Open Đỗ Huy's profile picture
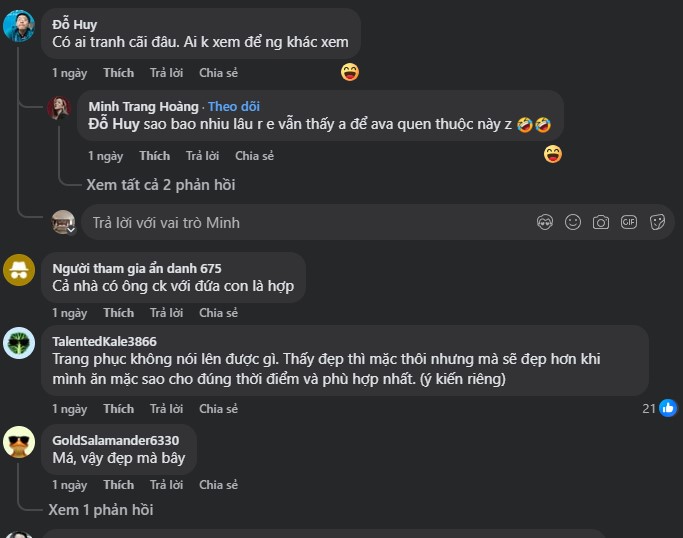The image size is (683, 538). pos(19,26)
